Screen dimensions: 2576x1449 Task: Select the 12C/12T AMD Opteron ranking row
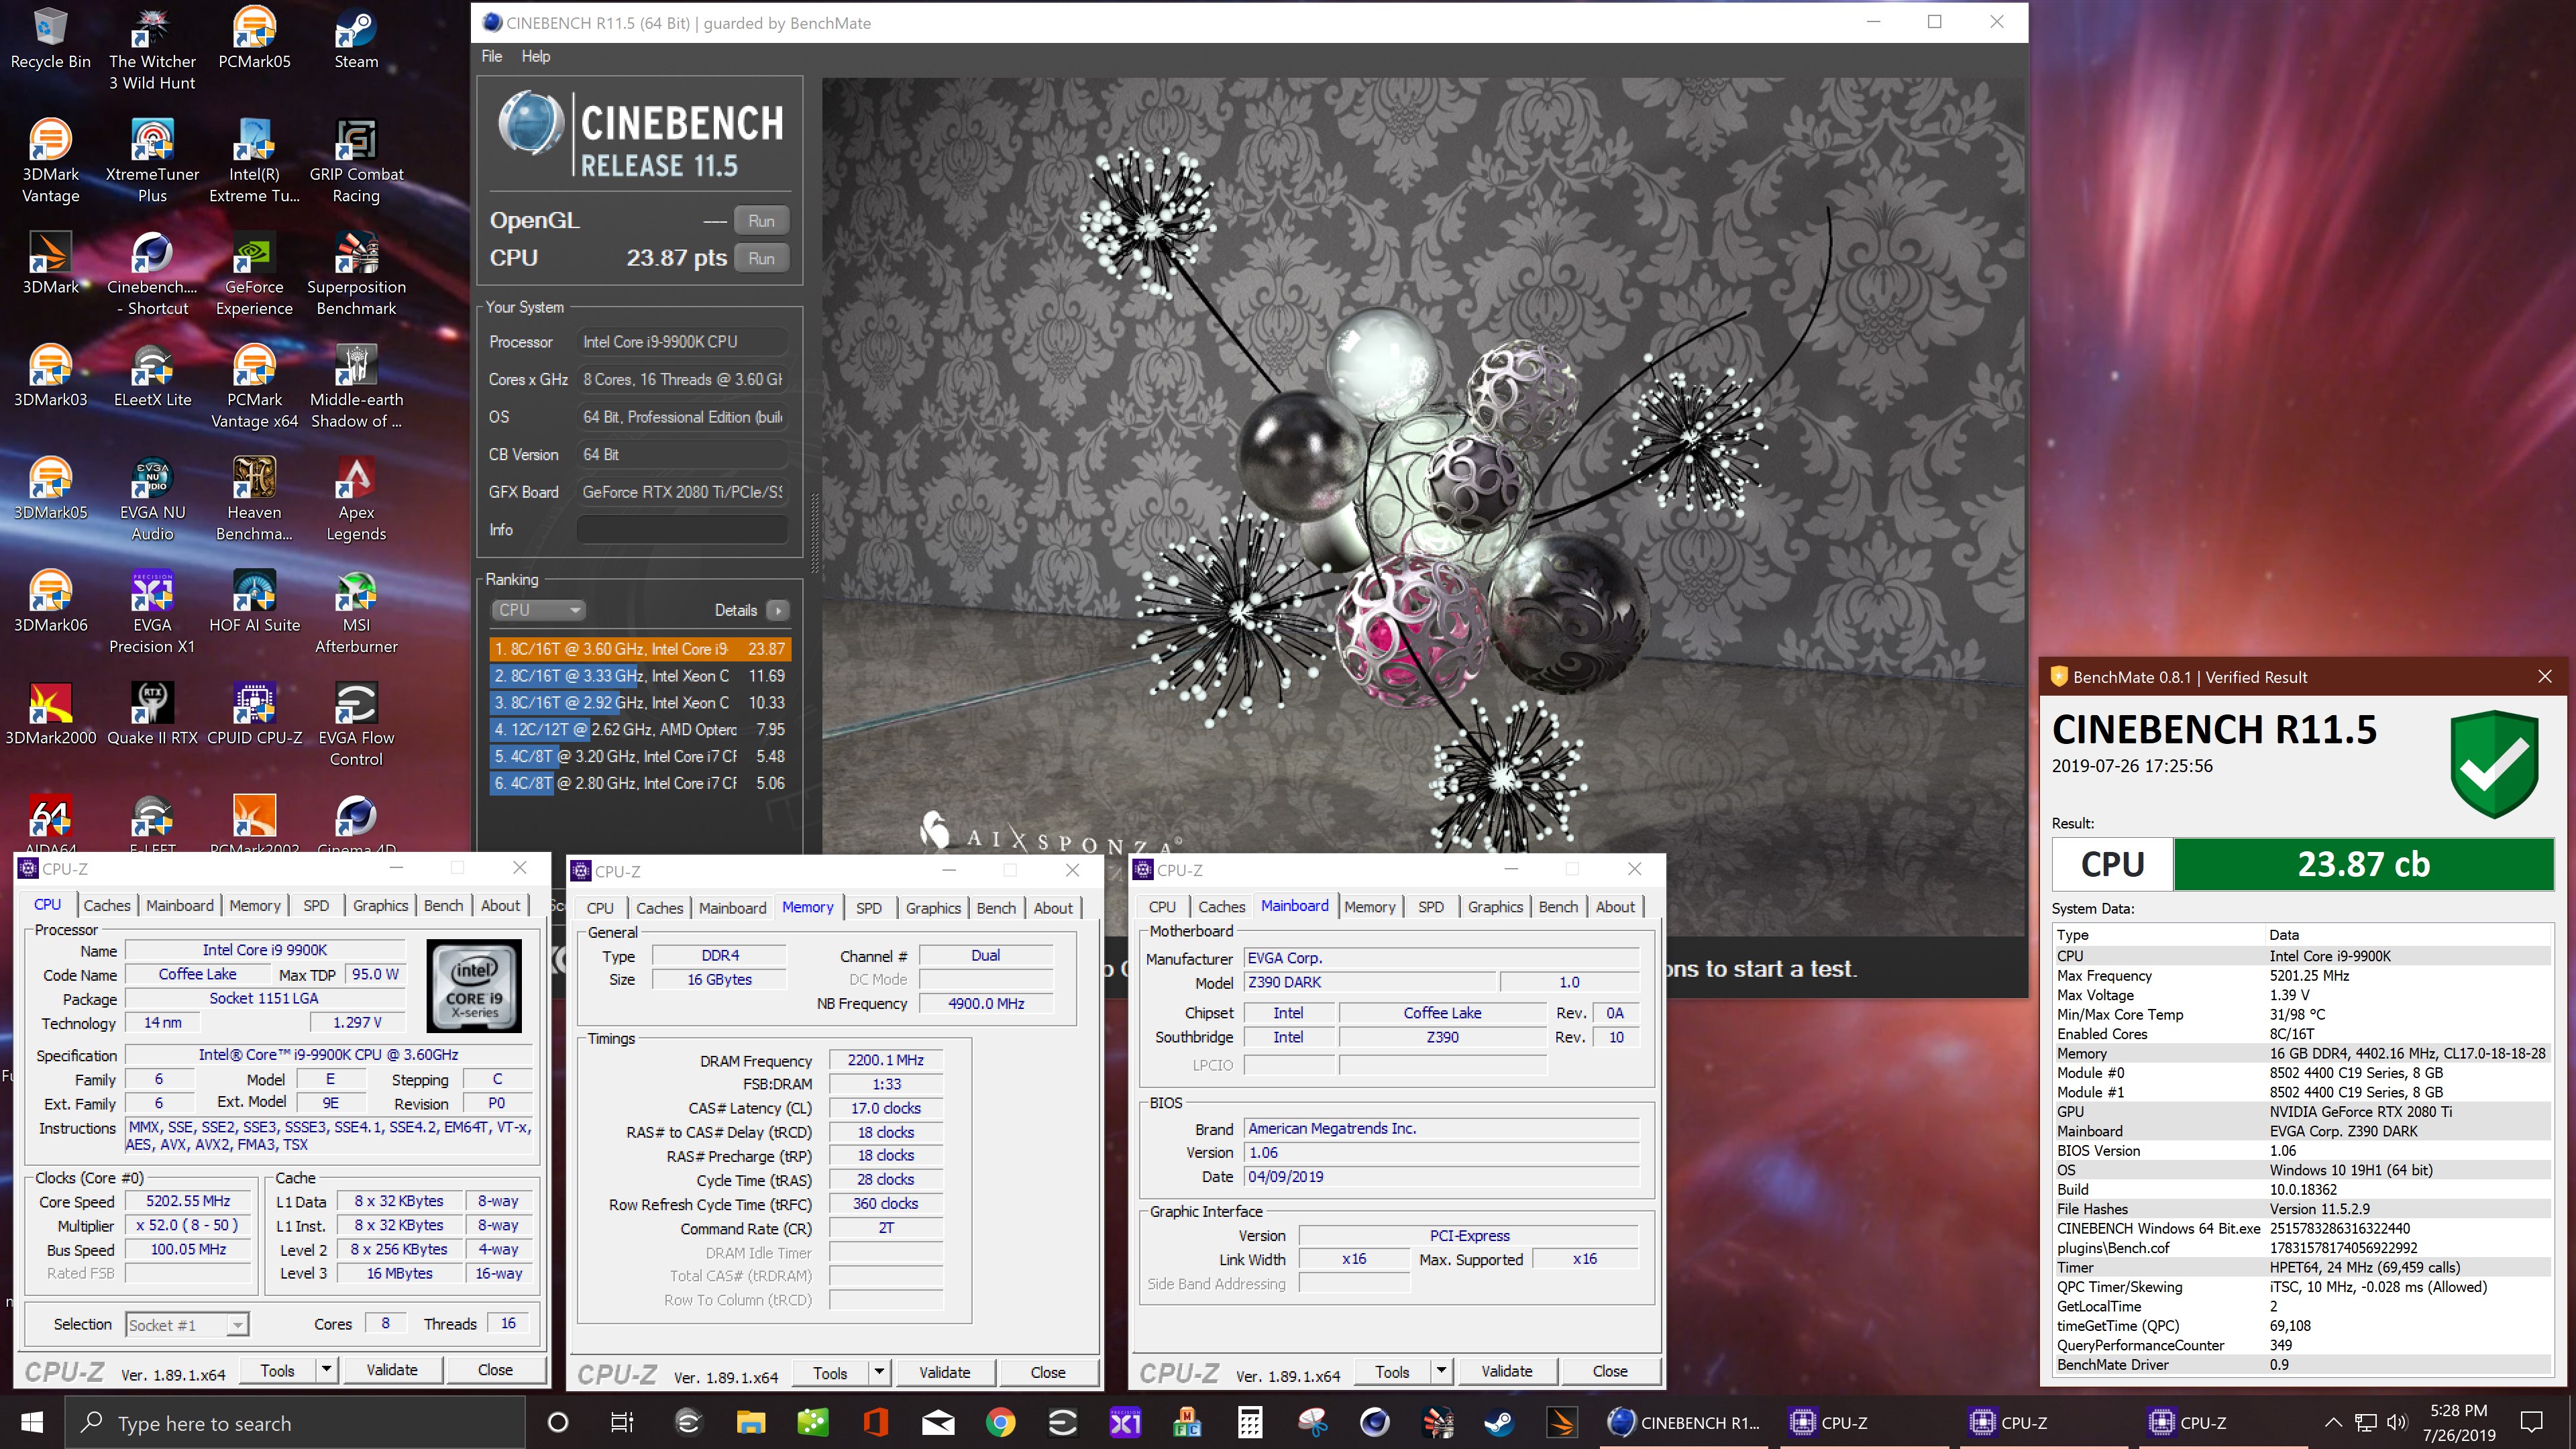tap(640, 730)
